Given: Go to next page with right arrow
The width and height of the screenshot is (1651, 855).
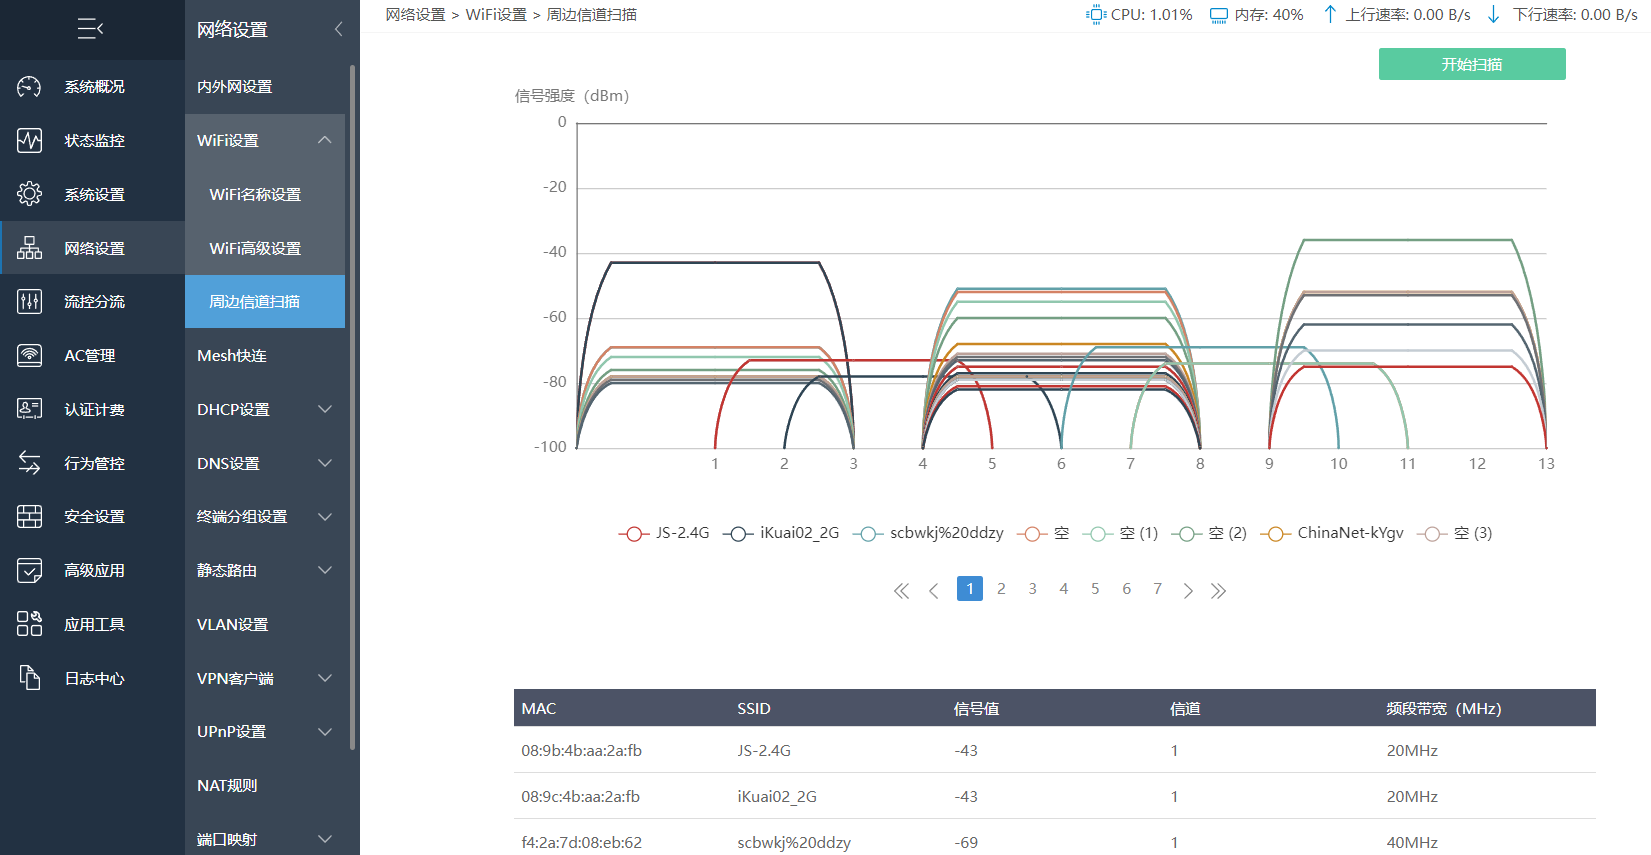Looking at the screenshot, I should coord(1188,591).
